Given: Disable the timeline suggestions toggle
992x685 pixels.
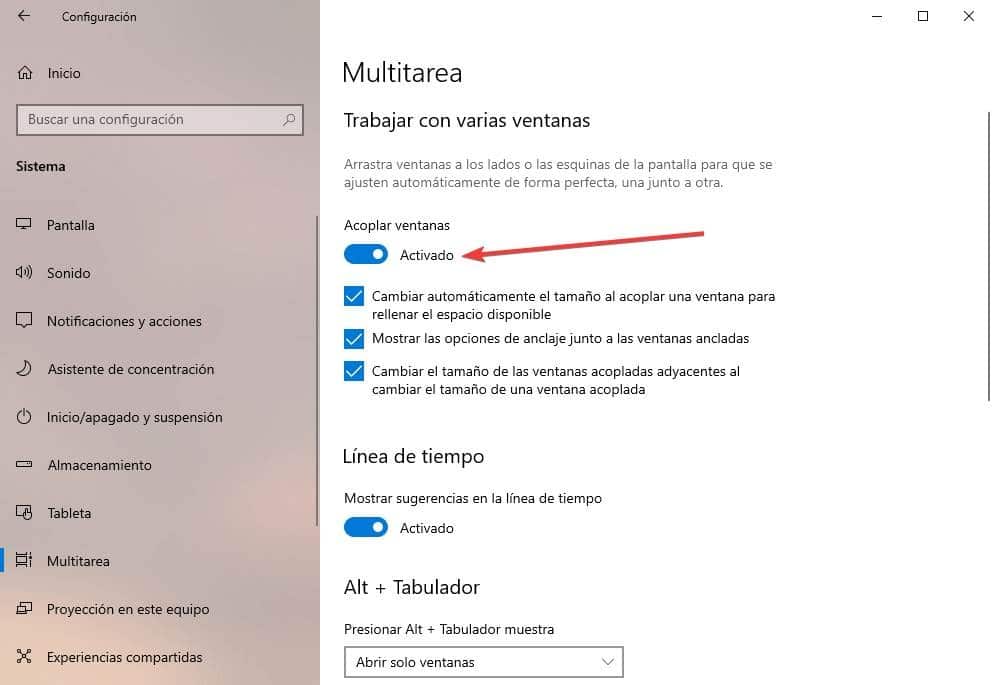Looking at the screenshot, I should click(x=366, y=528).
